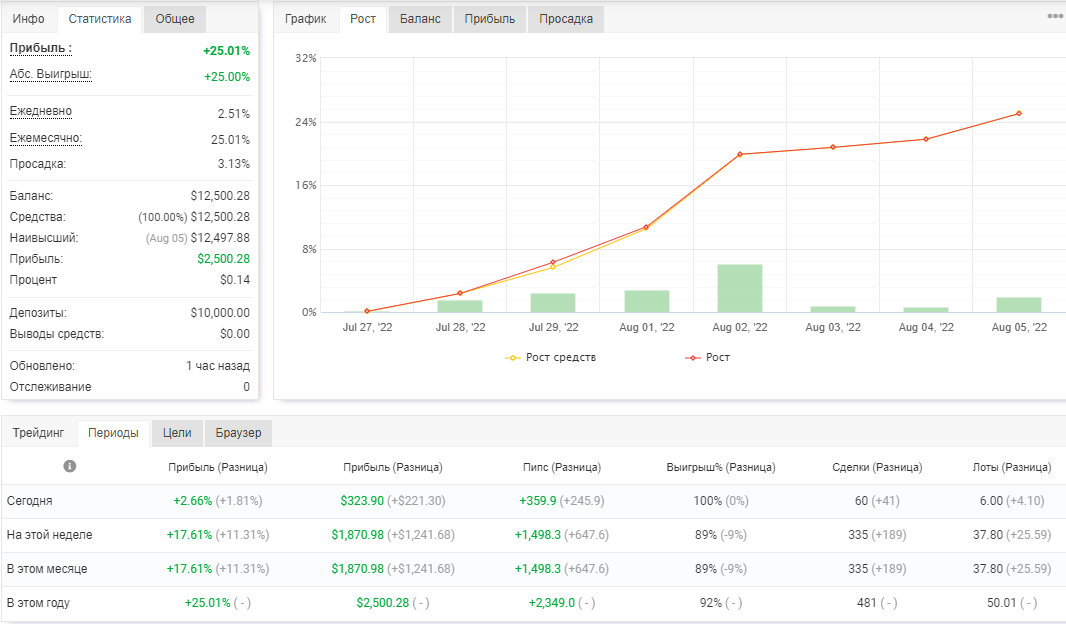The image size is (1066, 624).
Task: Click the Jul 27 growth data point
Action: pos(367,311)
